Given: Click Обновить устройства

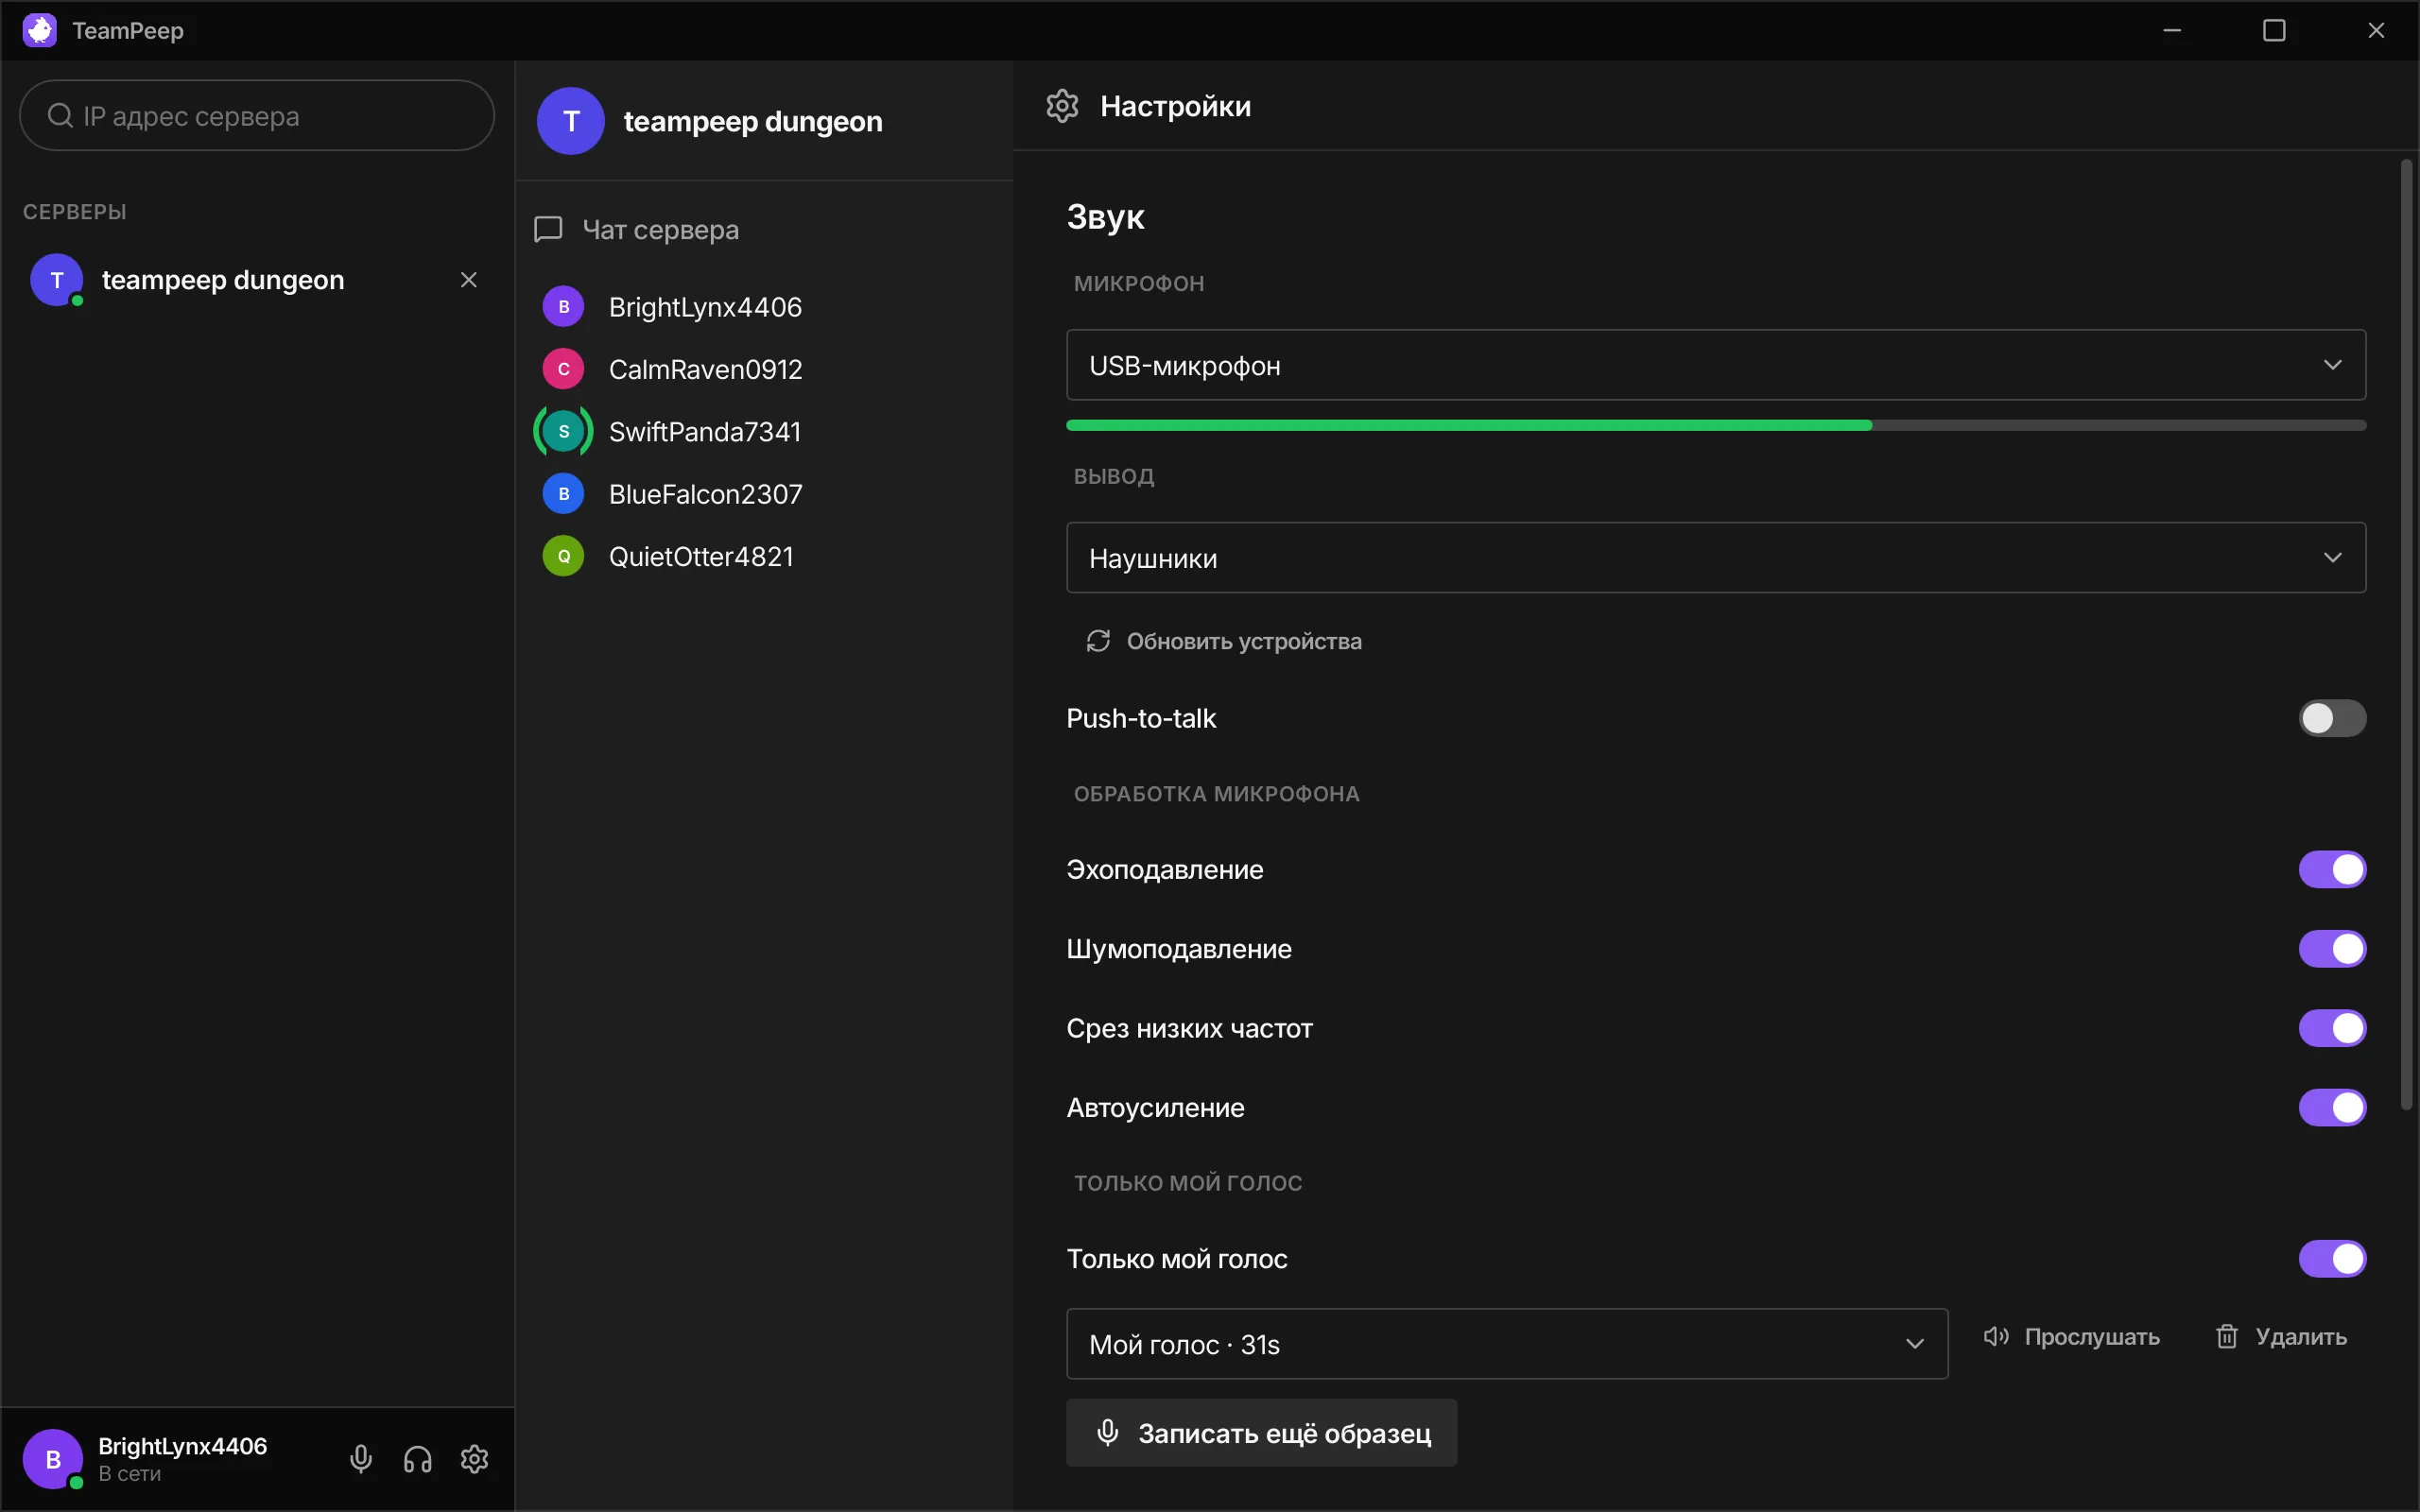Looking at the screenshot, I should 1224,641.
